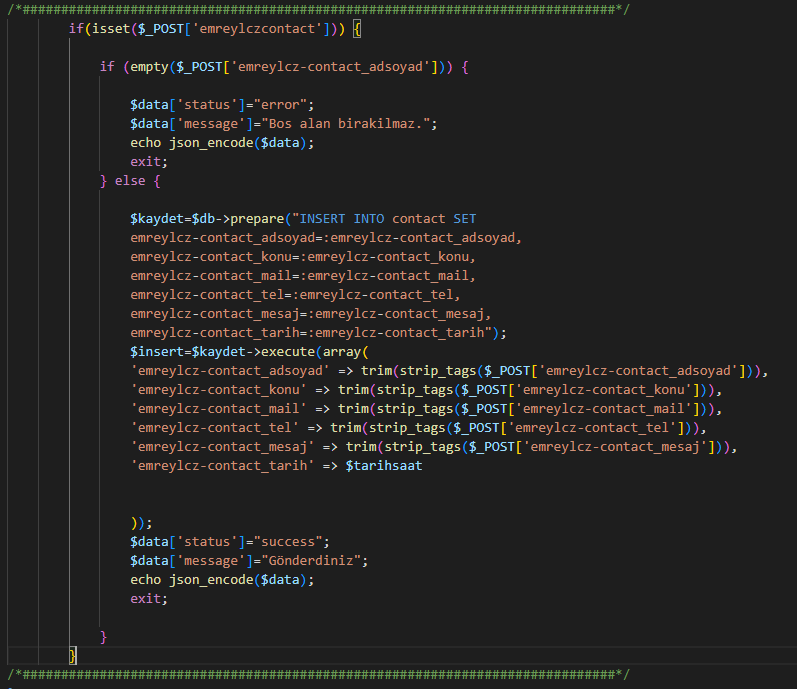The image size is (797, 689).
Task: Click the SQL line 'emreylcz-contact_adsoyad=:emreylcz-contact_adsoyad,'
Action: [x=326, y=238]
